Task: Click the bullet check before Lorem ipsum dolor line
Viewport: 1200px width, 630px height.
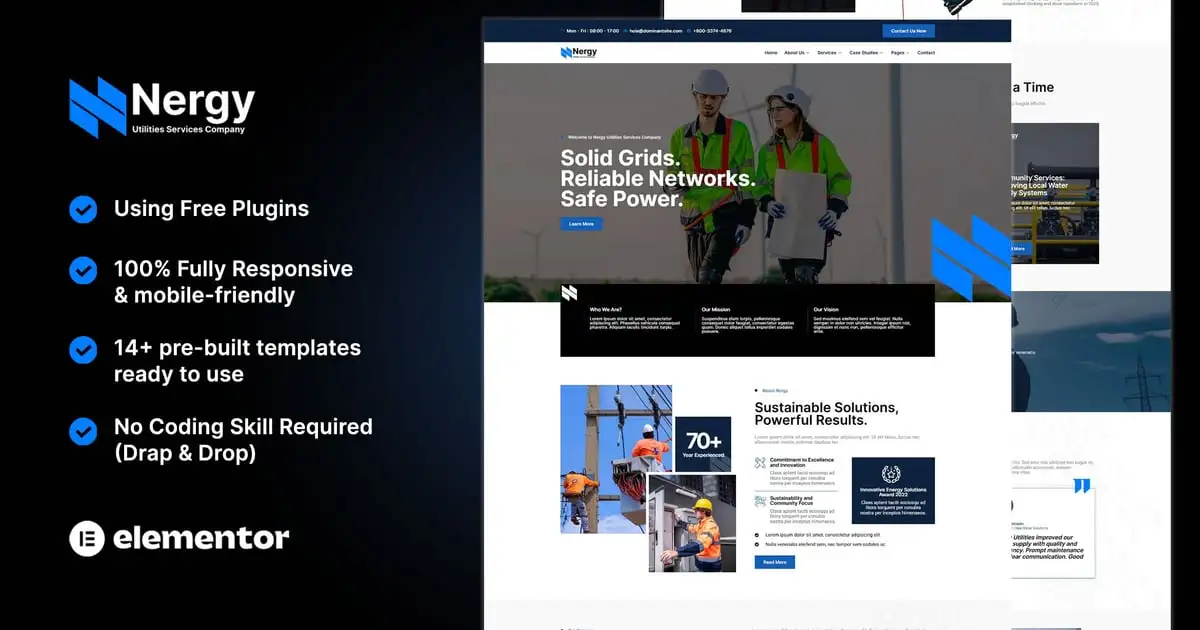Action: pyautogui.click(x=757, y=535)
